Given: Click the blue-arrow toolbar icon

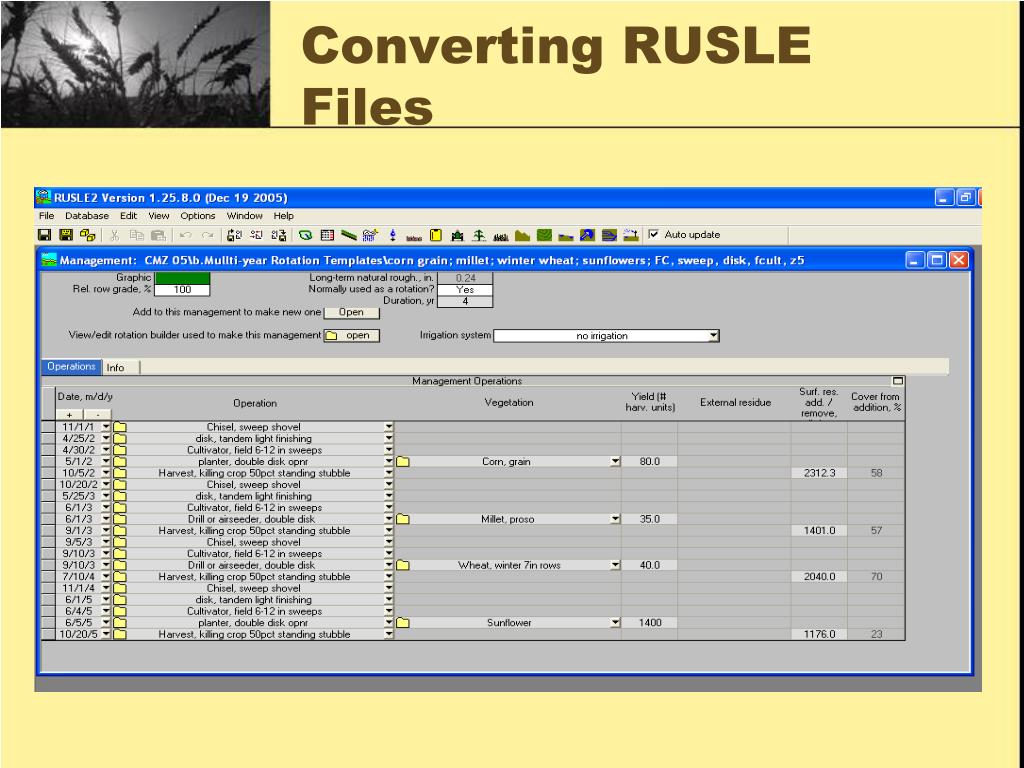Looking at the screenshot, I should 587,235.
